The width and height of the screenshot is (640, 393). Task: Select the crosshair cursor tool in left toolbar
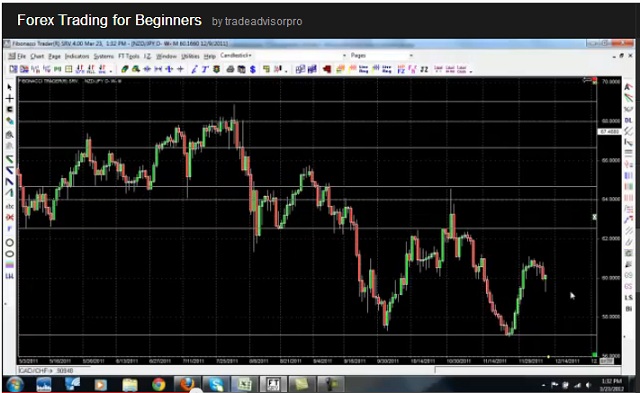(9, 98)
